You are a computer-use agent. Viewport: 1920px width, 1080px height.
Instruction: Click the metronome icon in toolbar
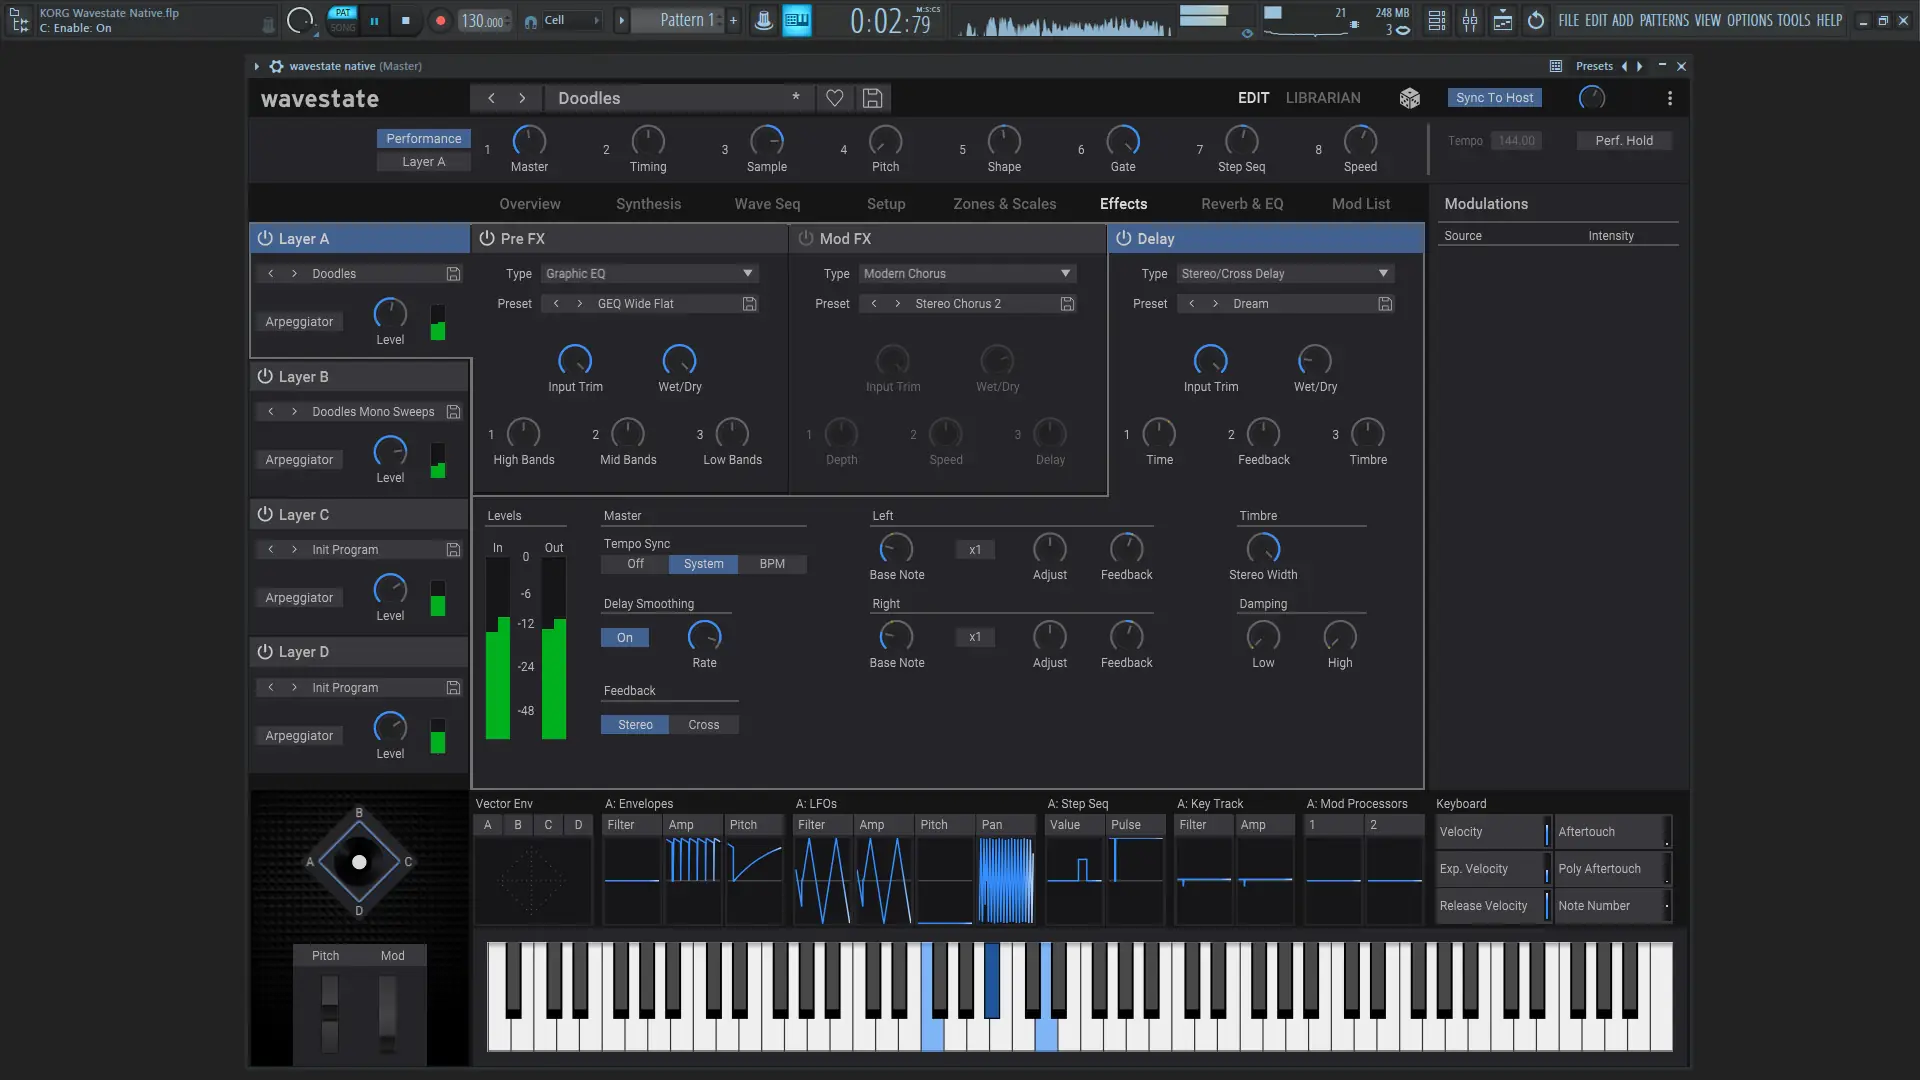tap(763, 21)
